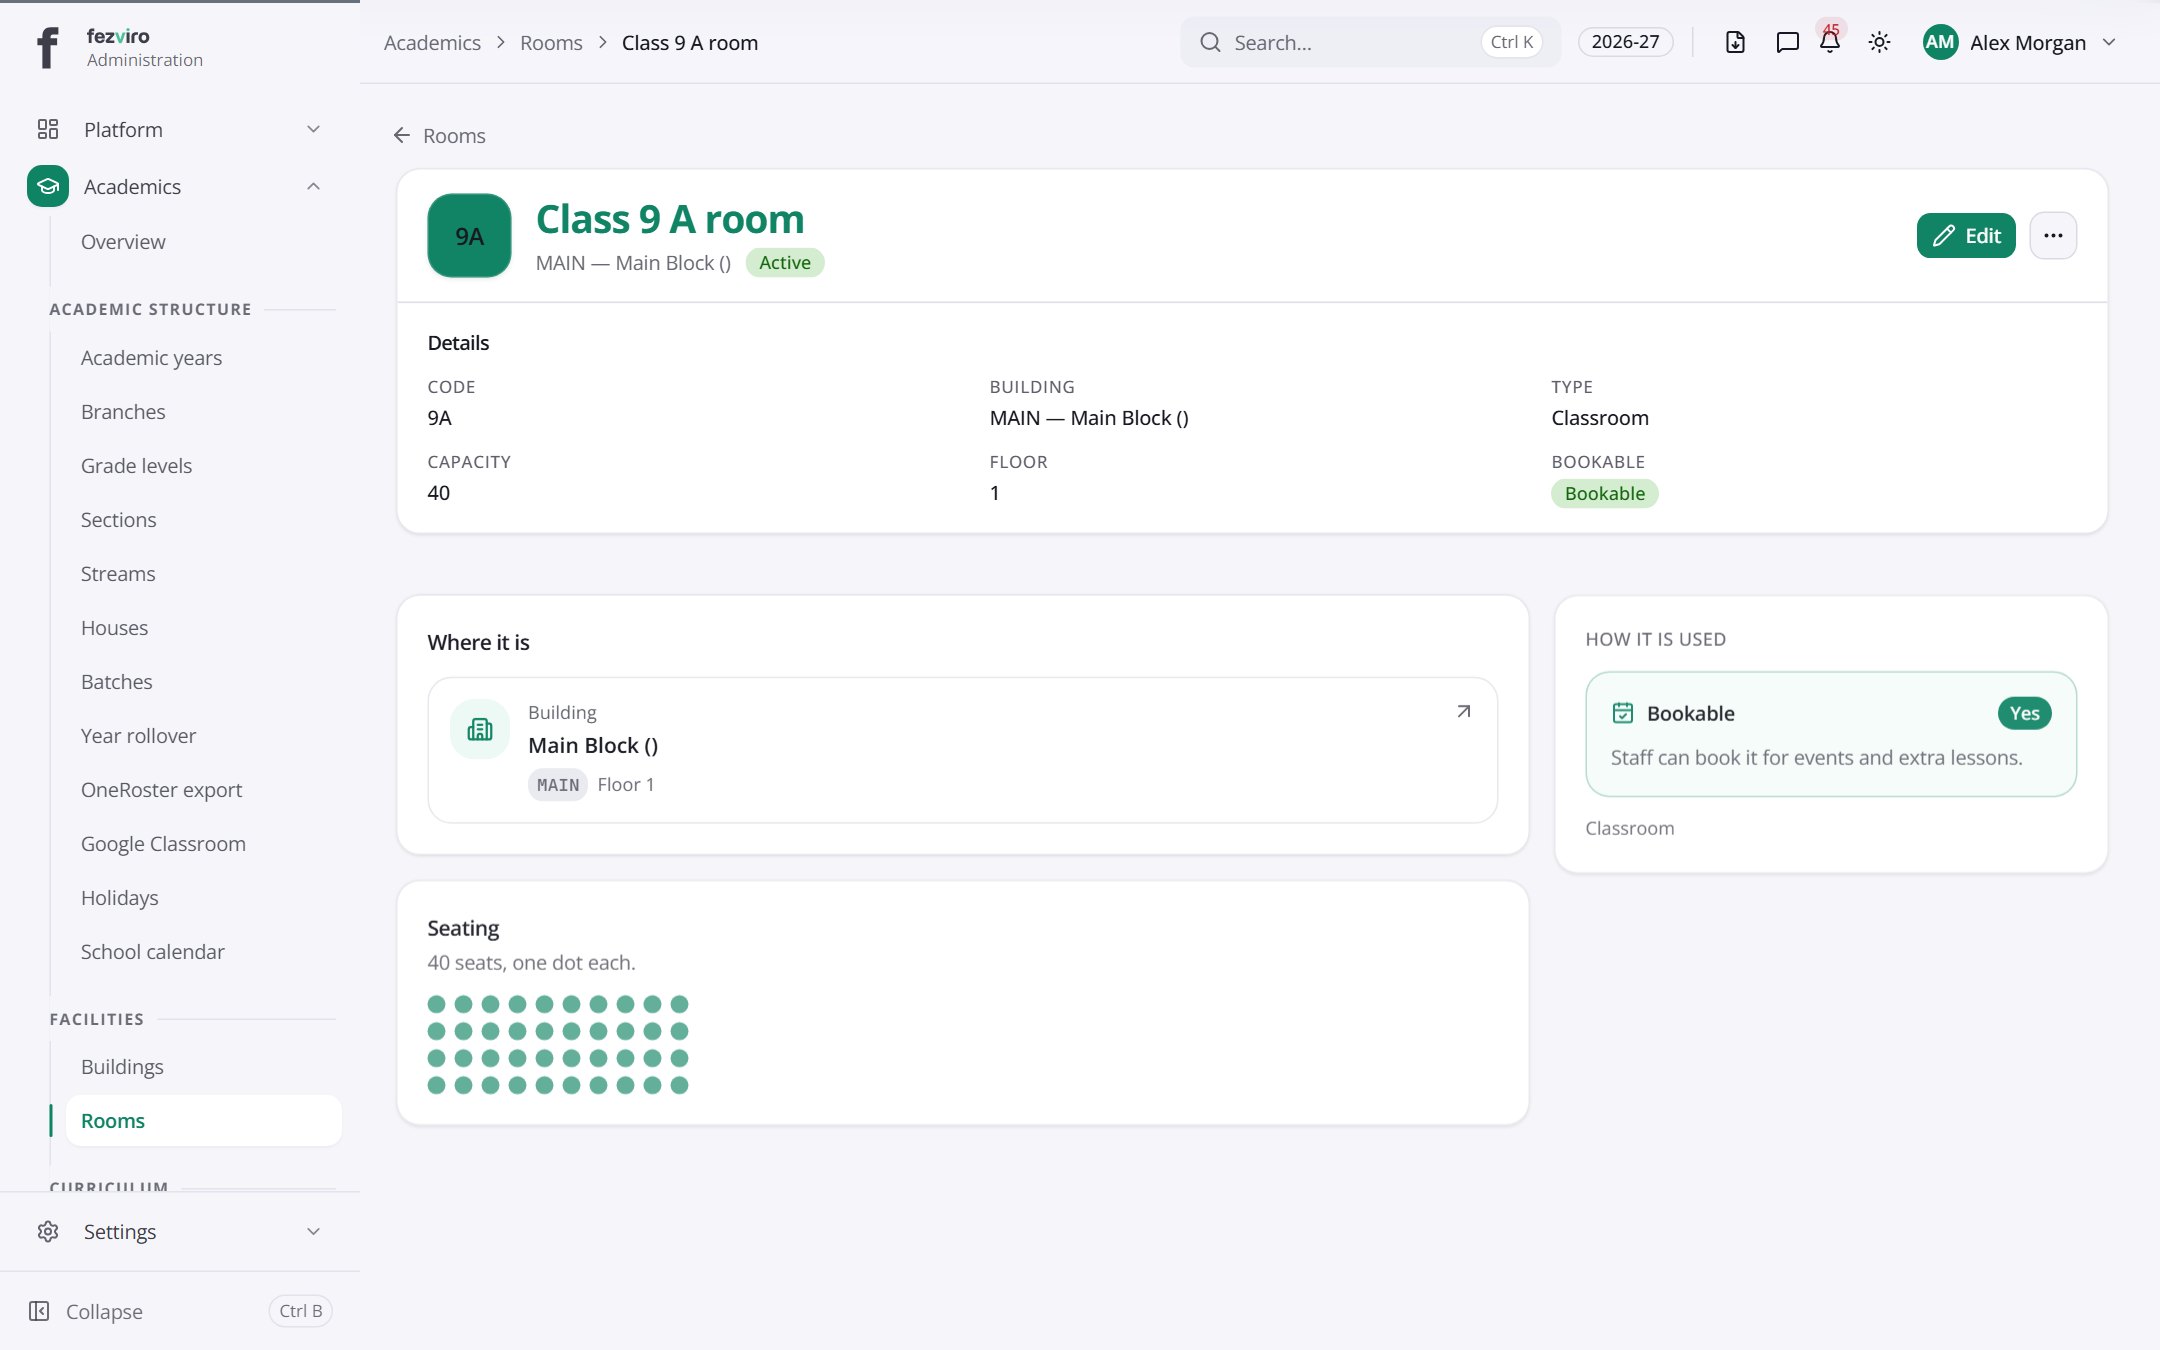Select Buildings under Facilities

click(122, 1067)
